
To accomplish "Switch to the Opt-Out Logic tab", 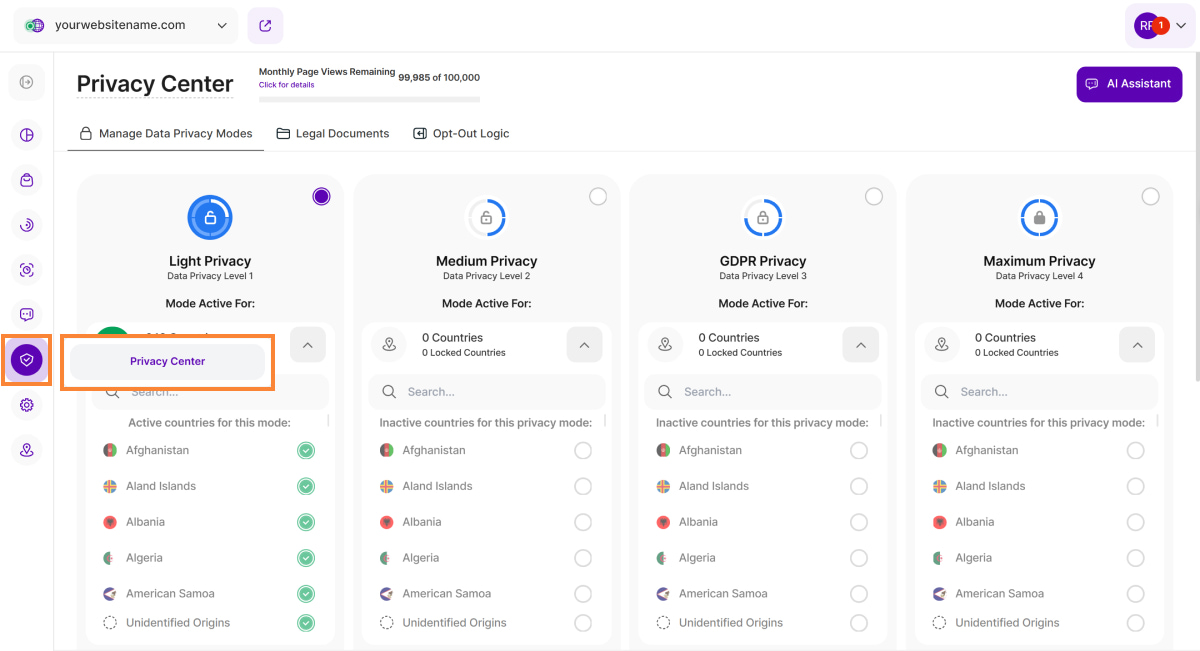I will point(461,134).
